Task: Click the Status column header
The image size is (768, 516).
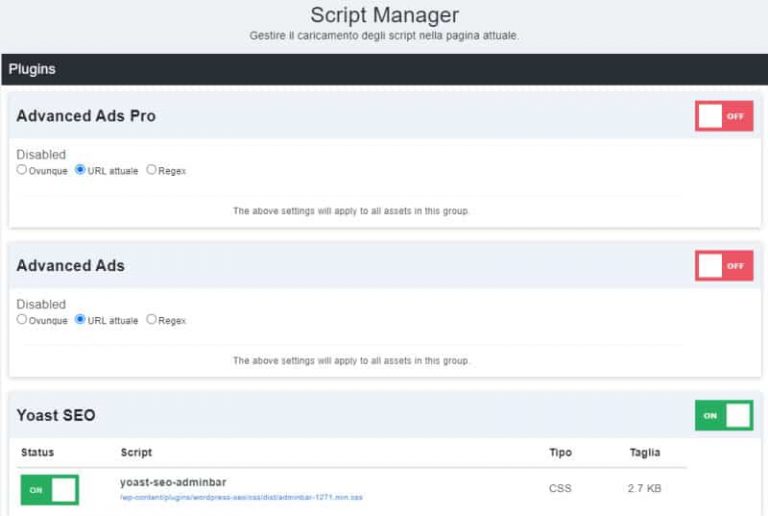Action: (x=38, y=453)
